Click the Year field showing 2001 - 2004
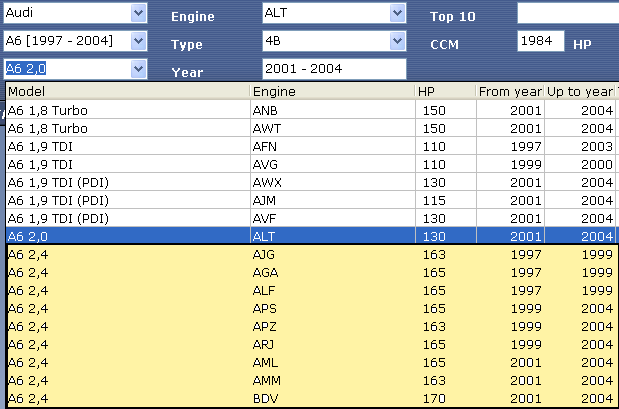619x409 pixels. [334, 69]
